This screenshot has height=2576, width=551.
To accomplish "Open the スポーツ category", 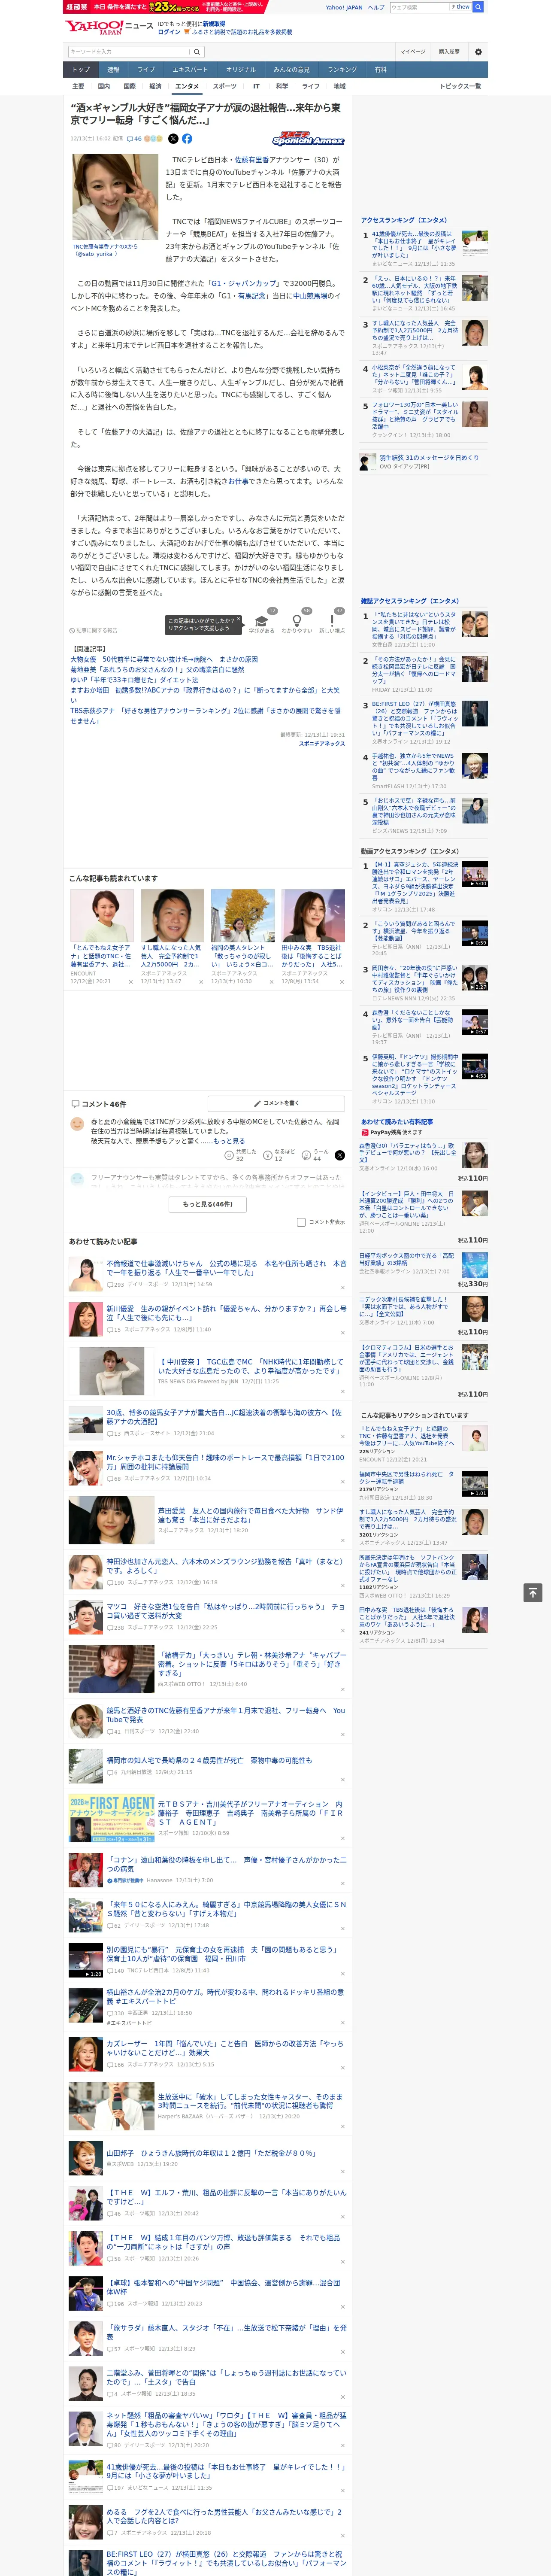I will pyautogui.click(x=225, y=86).
